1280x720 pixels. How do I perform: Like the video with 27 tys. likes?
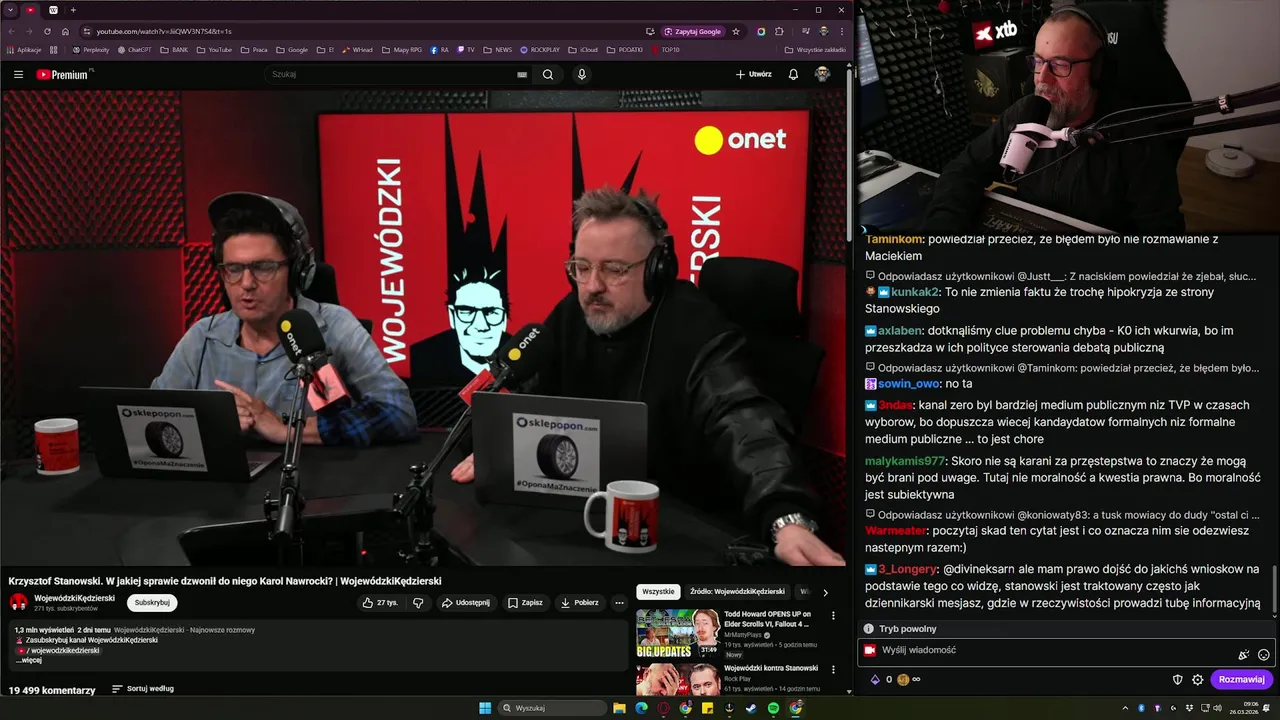[x=380, y=603]
